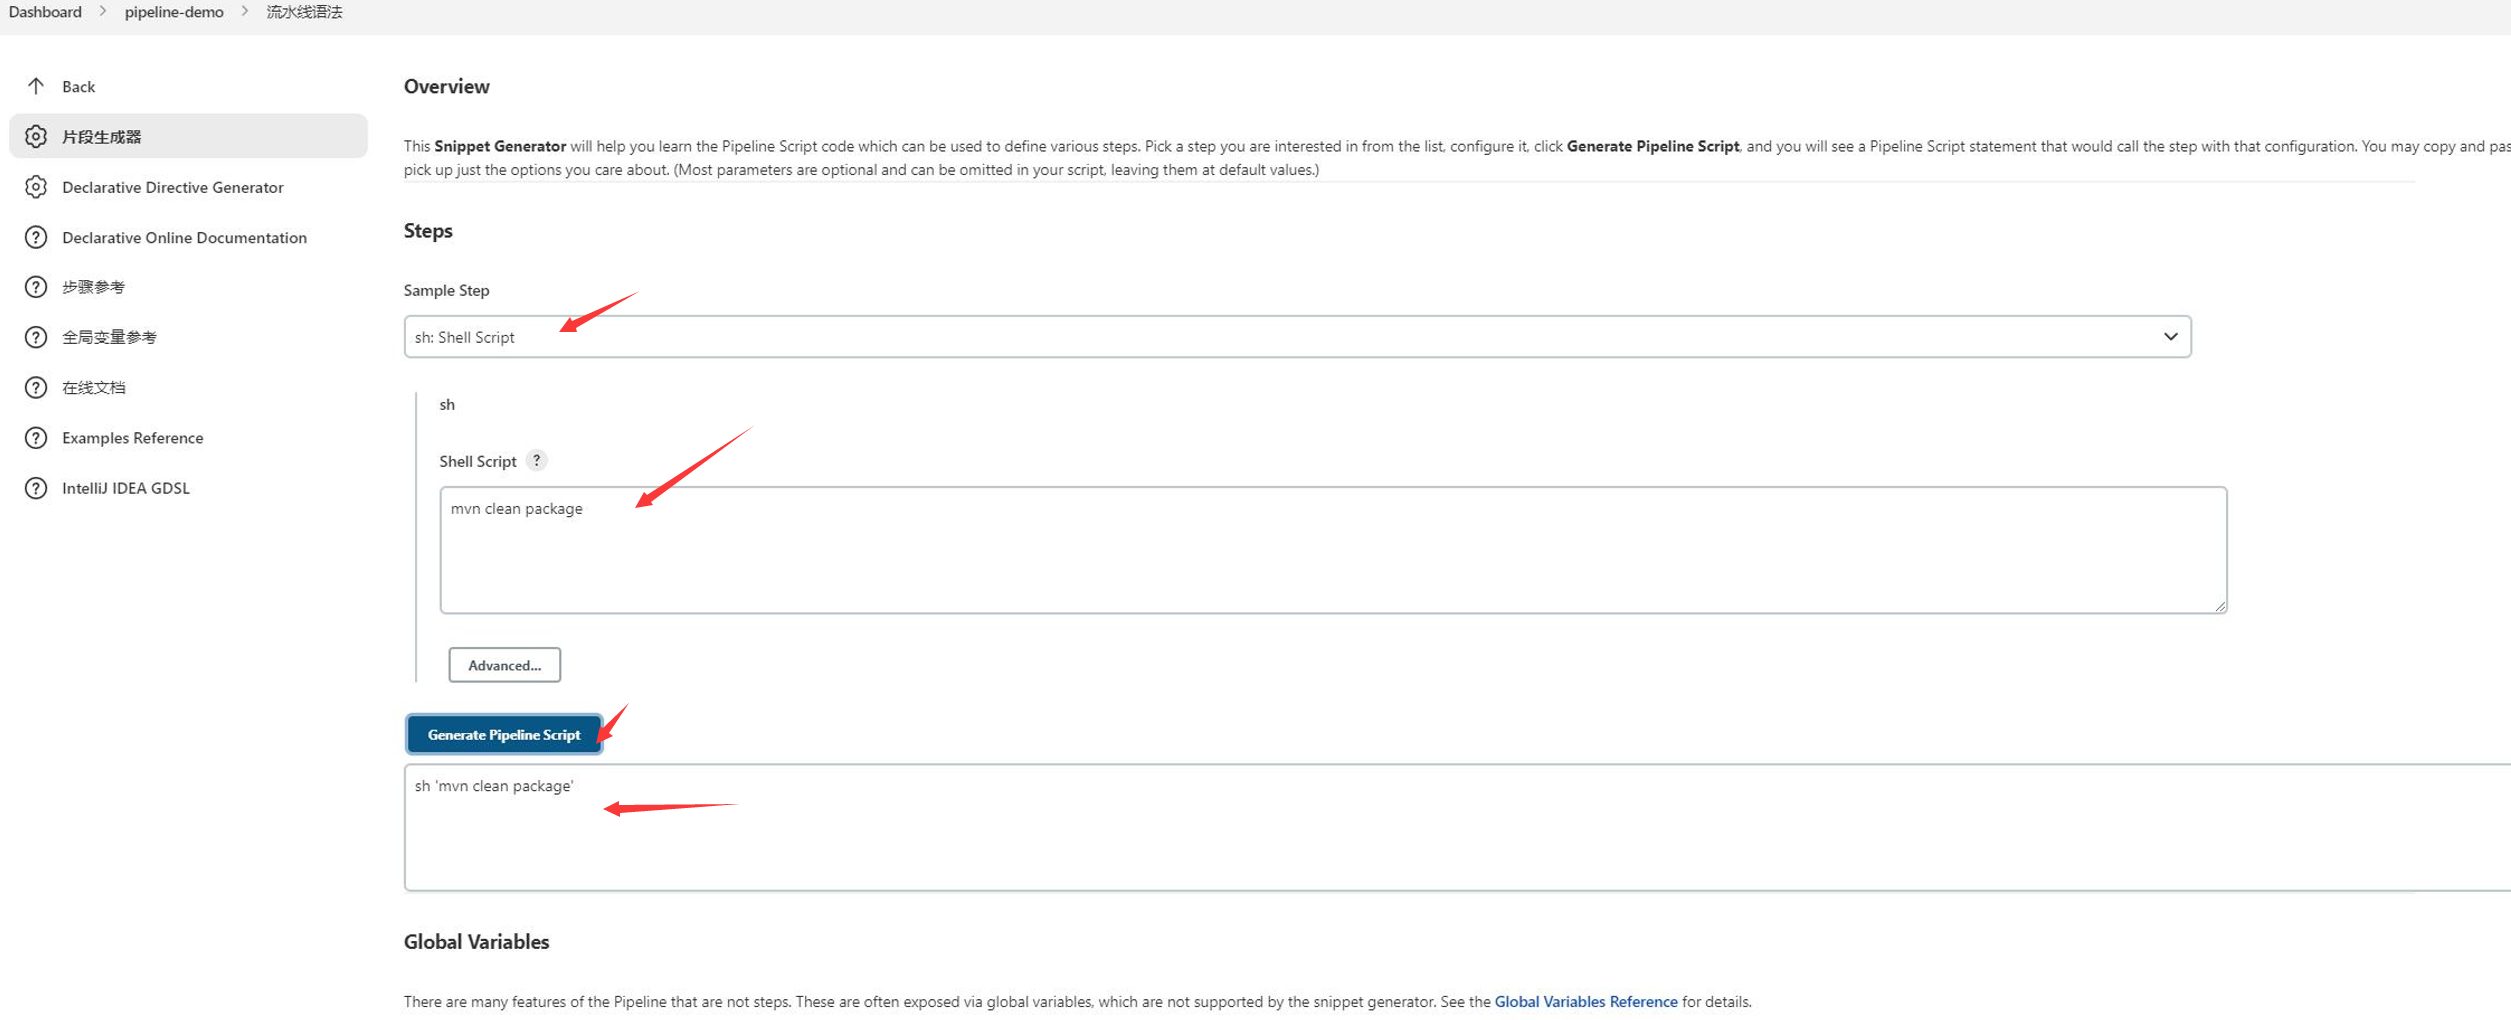Follow the Global Variables Reference link
This screenshot has width=2511, height=1020.
tap(1586, 1001)
